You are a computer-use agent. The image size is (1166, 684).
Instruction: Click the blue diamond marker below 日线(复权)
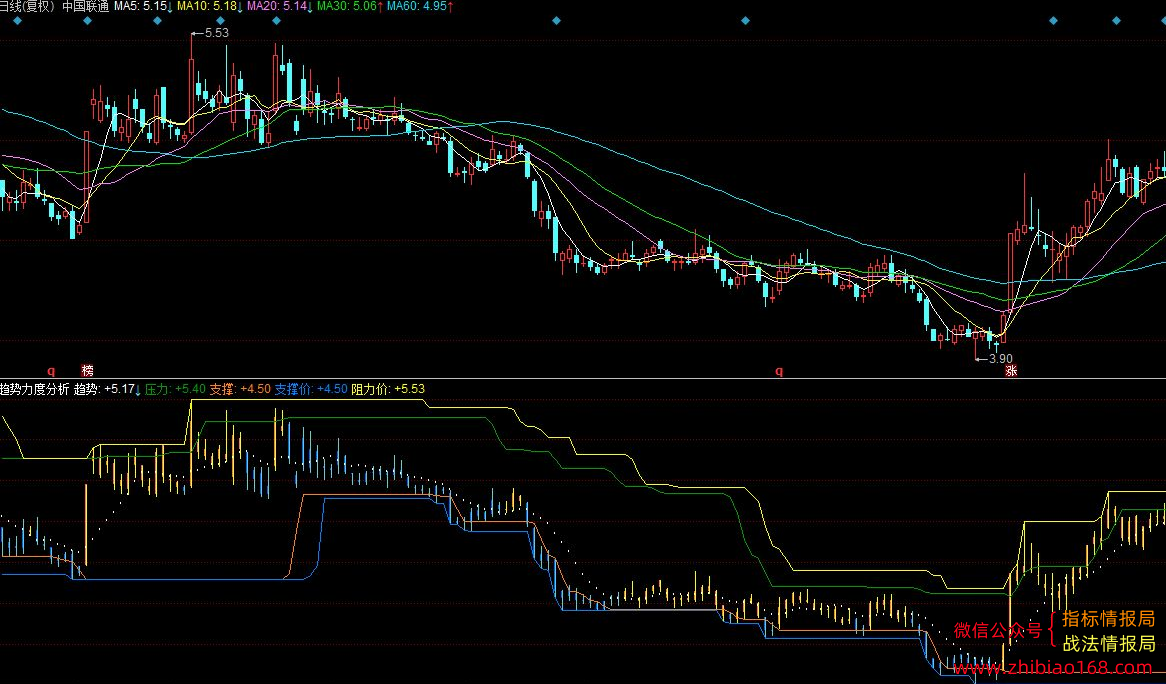(18, 21)
